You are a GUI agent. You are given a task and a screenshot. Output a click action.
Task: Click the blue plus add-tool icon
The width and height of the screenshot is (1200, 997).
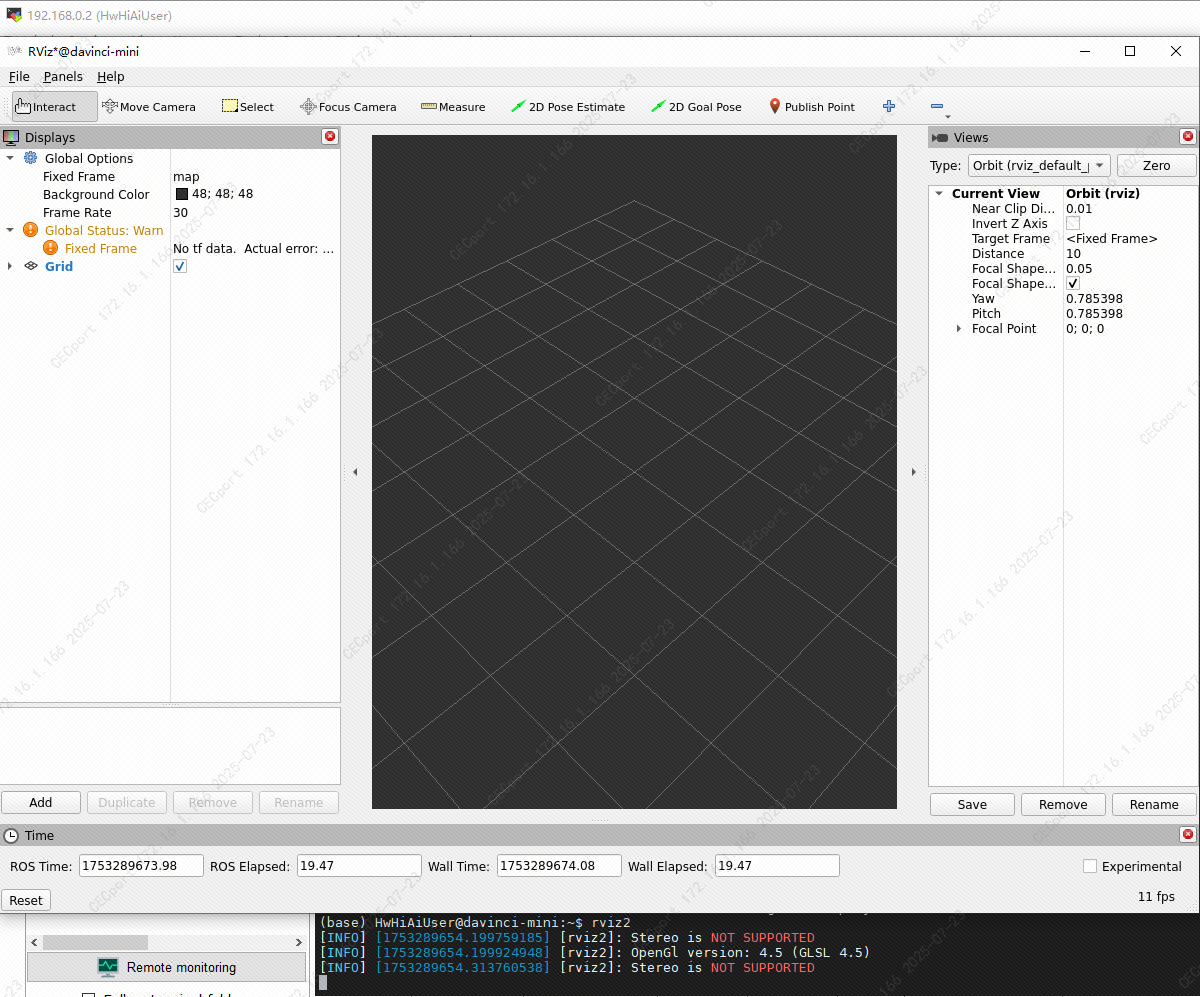tap(889, 106)
